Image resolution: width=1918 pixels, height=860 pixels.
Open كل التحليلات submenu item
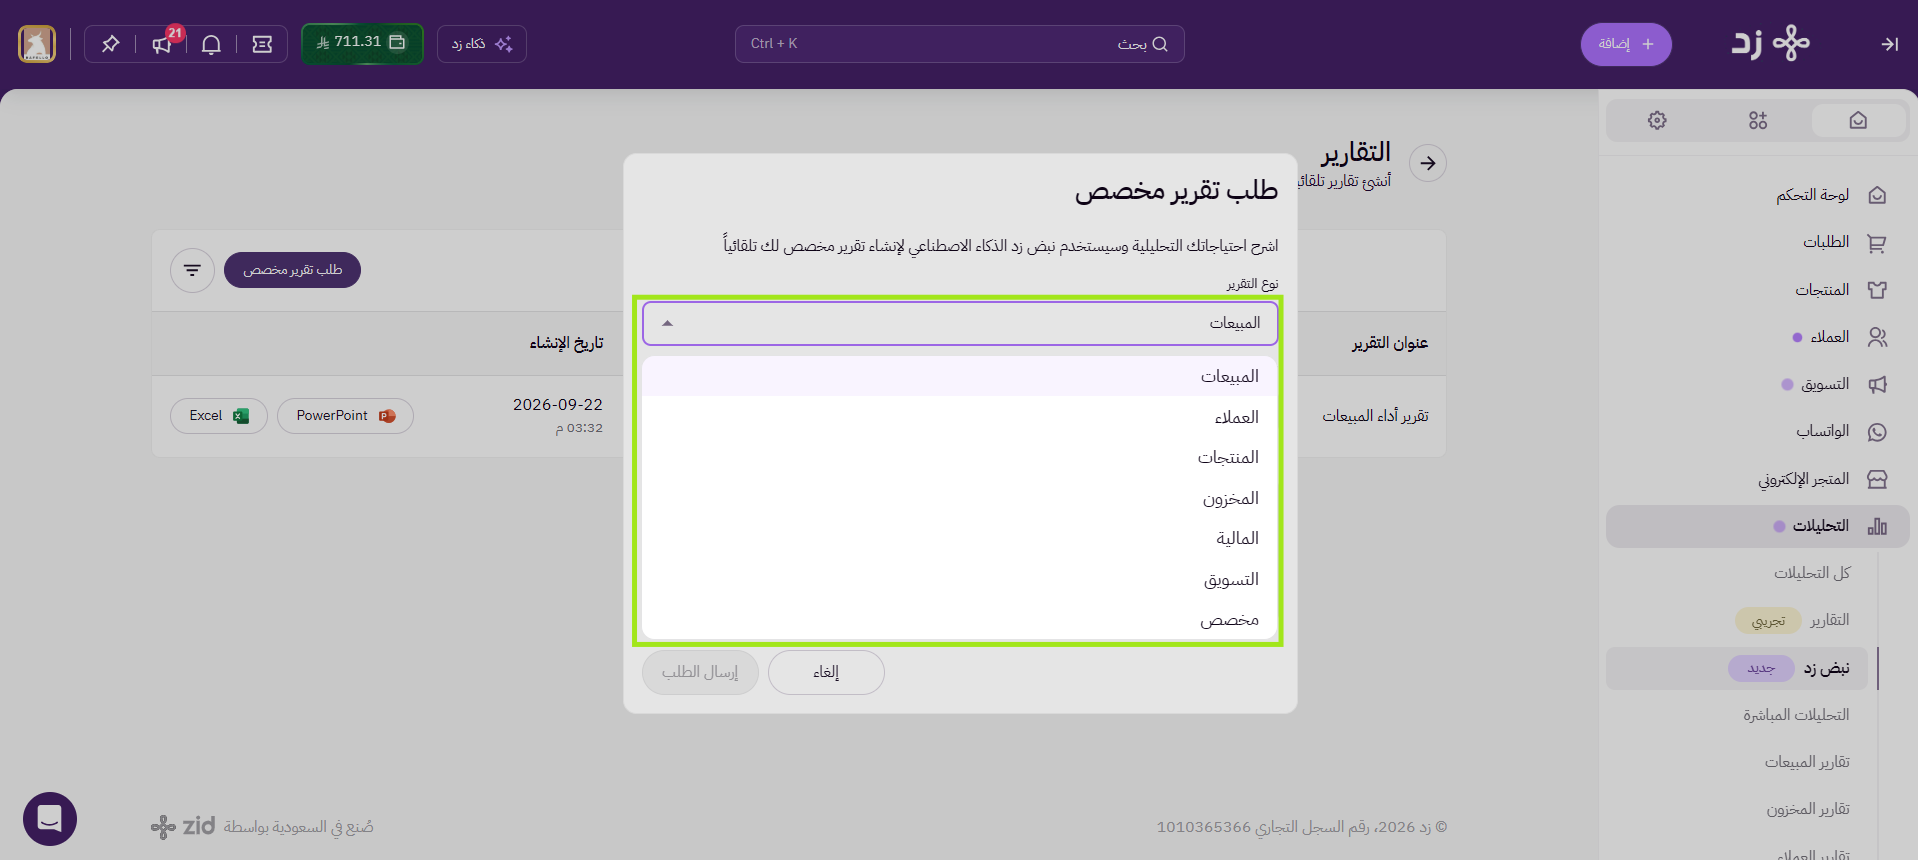coord(1812,573)
